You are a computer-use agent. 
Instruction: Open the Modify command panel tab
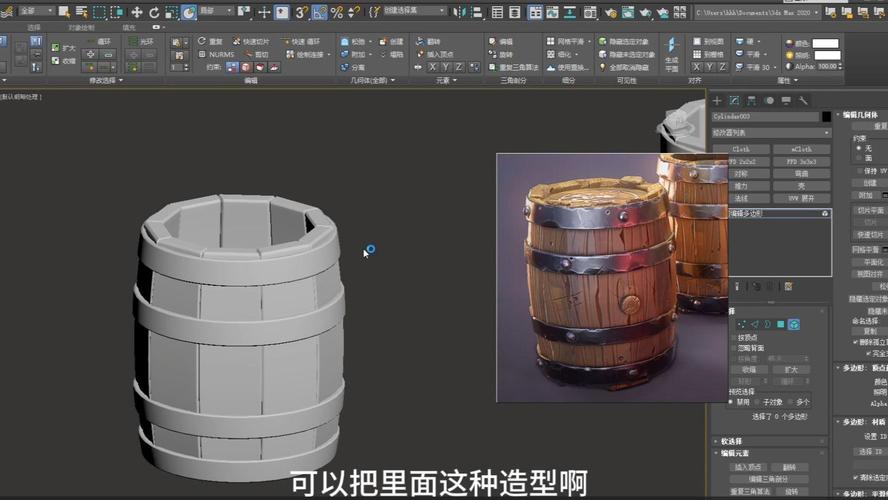(735, 101)
